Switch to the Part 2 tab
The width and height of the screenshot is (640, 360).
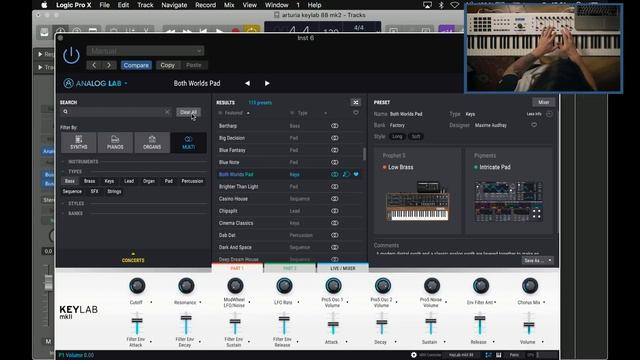pyautogui.click(x=290, y=268)
